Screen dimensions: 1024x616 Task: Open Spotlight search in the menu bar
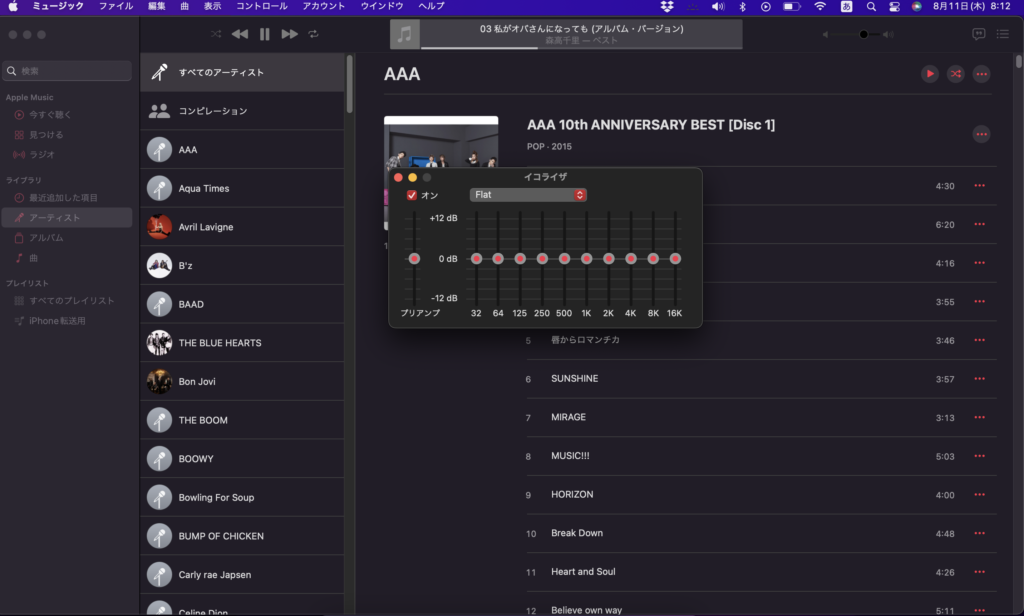pos(871,7)
